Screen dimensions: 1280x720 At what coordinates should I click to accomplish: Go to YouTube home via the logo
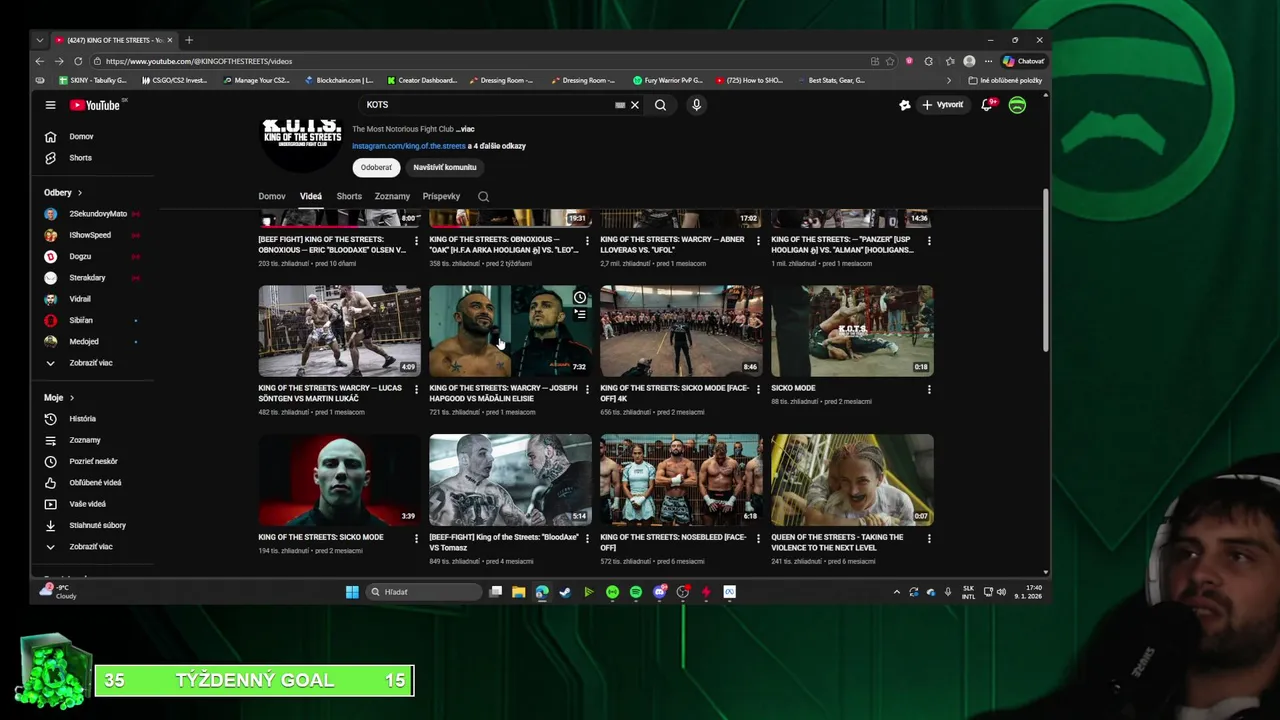click(x=95, y=105)
